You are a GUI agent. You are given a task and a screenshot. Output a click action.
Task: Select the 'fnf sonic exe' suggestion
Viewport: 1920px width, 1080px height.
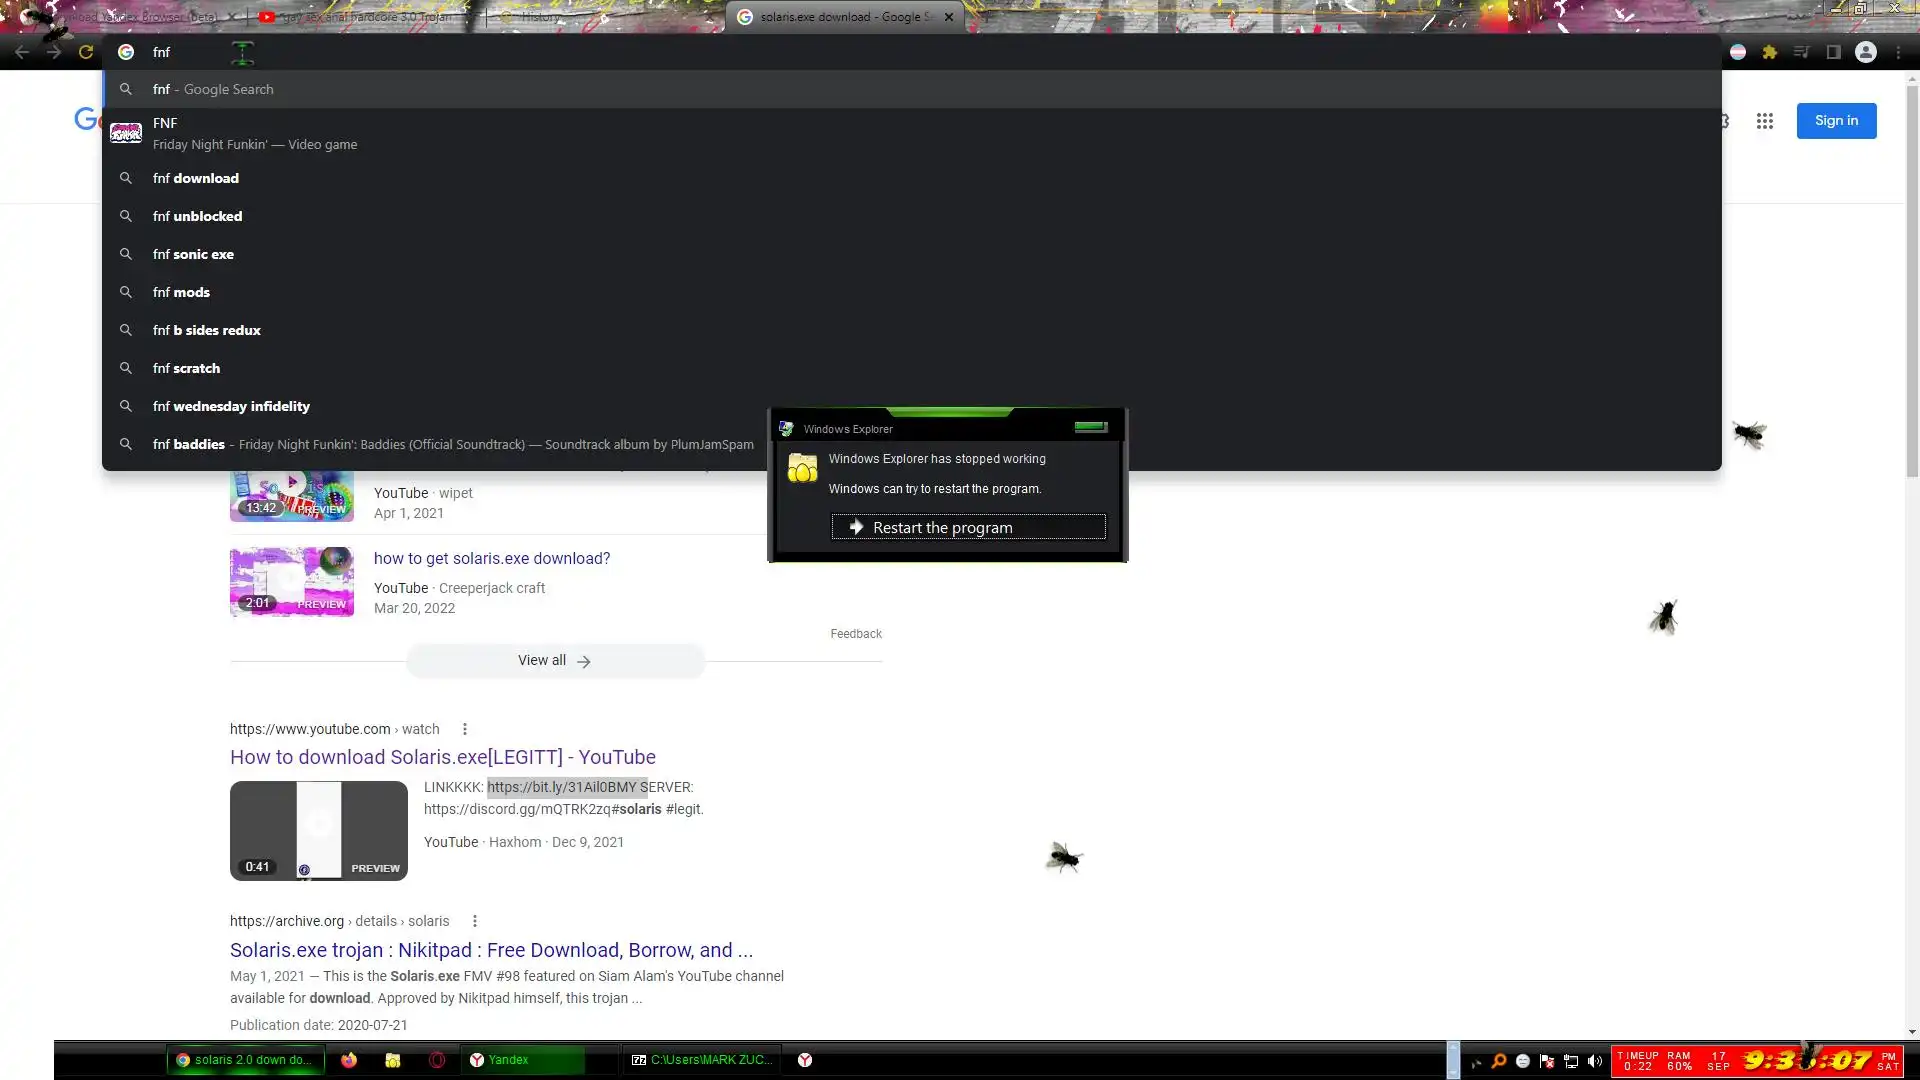193,254
